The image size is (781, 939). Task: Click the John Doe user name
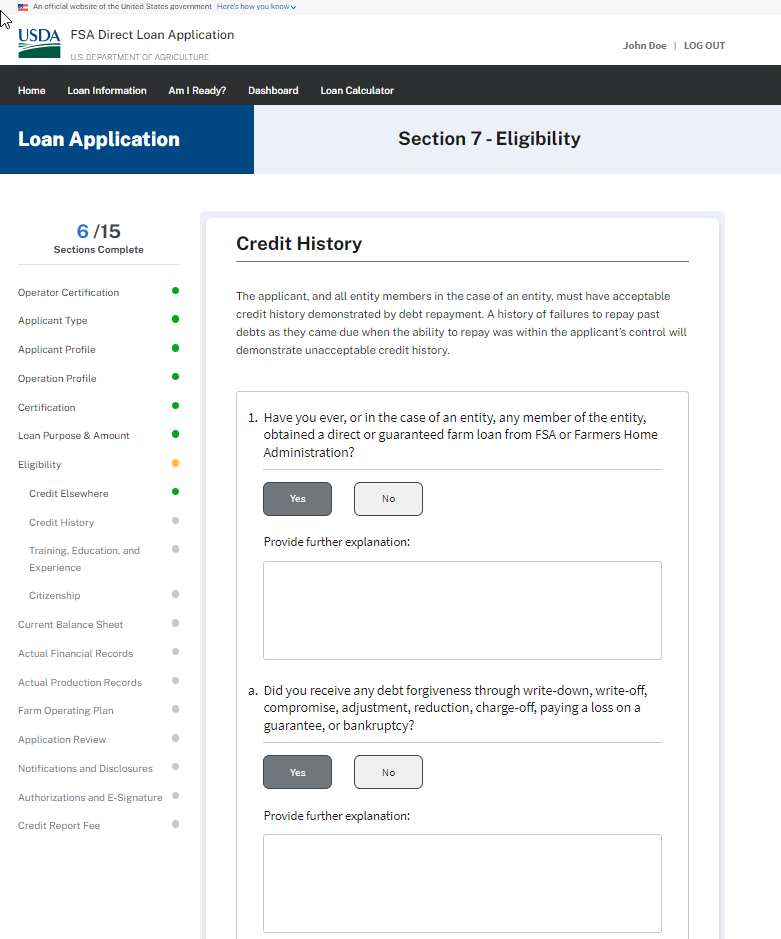[644, 46]
